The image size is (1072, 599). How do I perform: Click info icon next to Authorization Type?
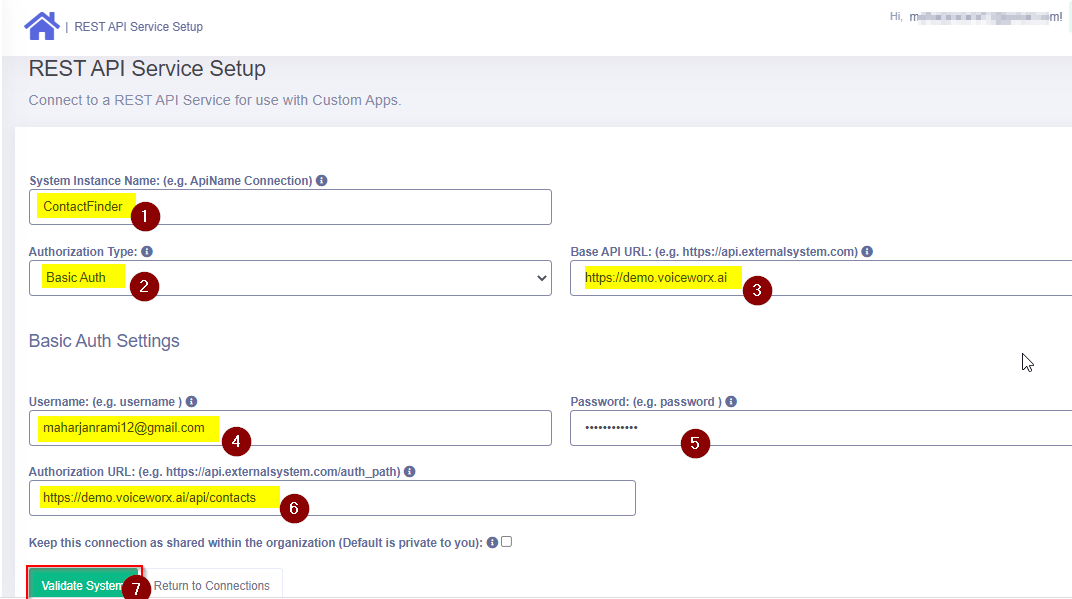coord(147,252)
